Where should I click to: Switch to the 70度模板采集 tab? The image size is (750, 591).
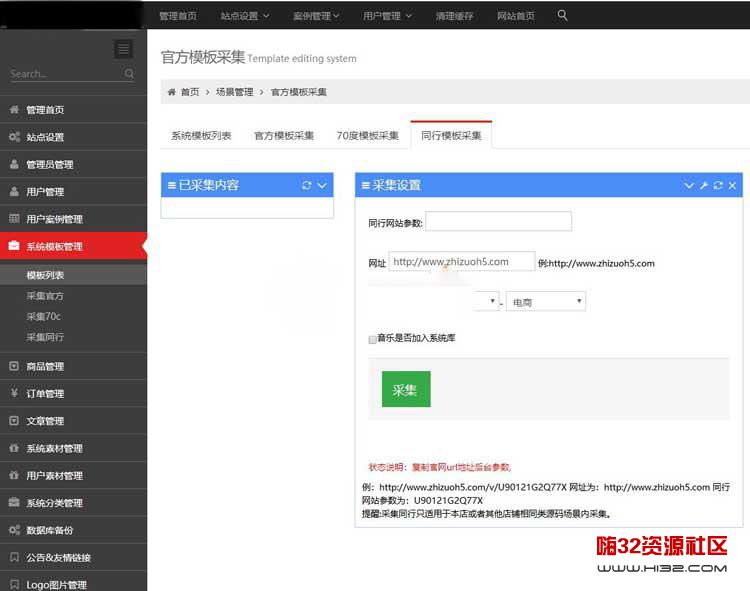pyautogui.click(x=367, y=135)
